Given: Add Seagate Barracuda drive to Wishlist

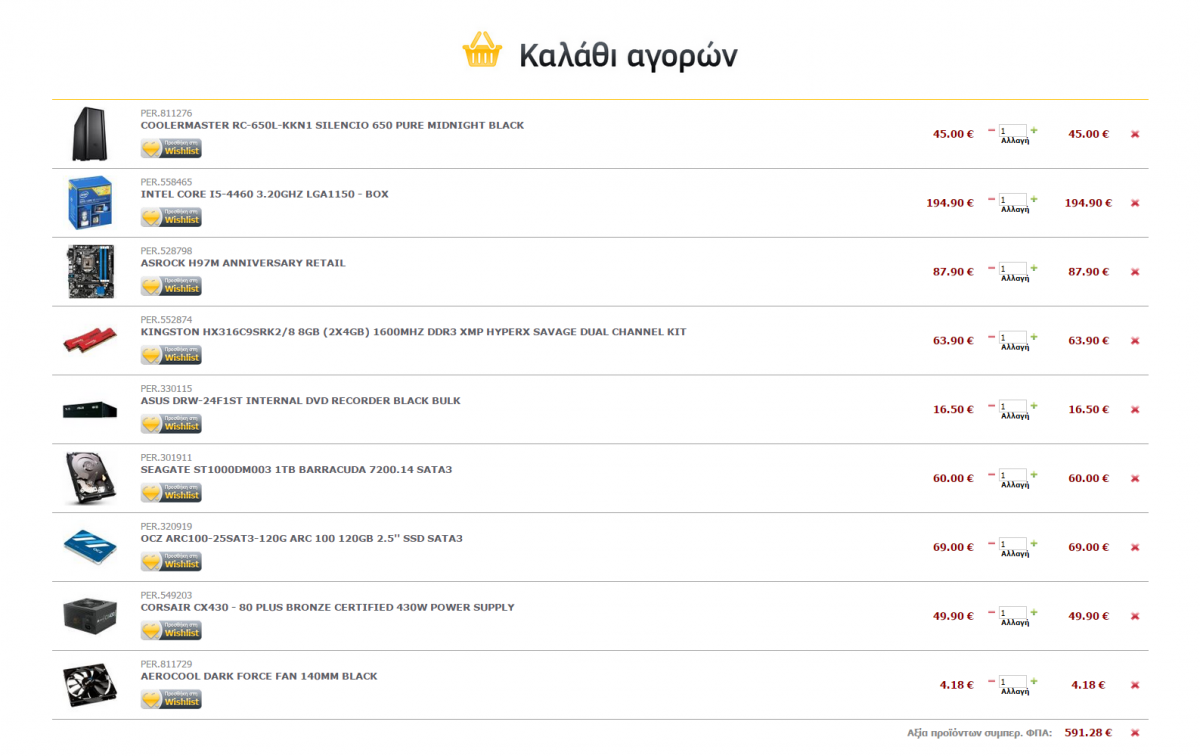Looking at the screenshot, I should point(171,494).
